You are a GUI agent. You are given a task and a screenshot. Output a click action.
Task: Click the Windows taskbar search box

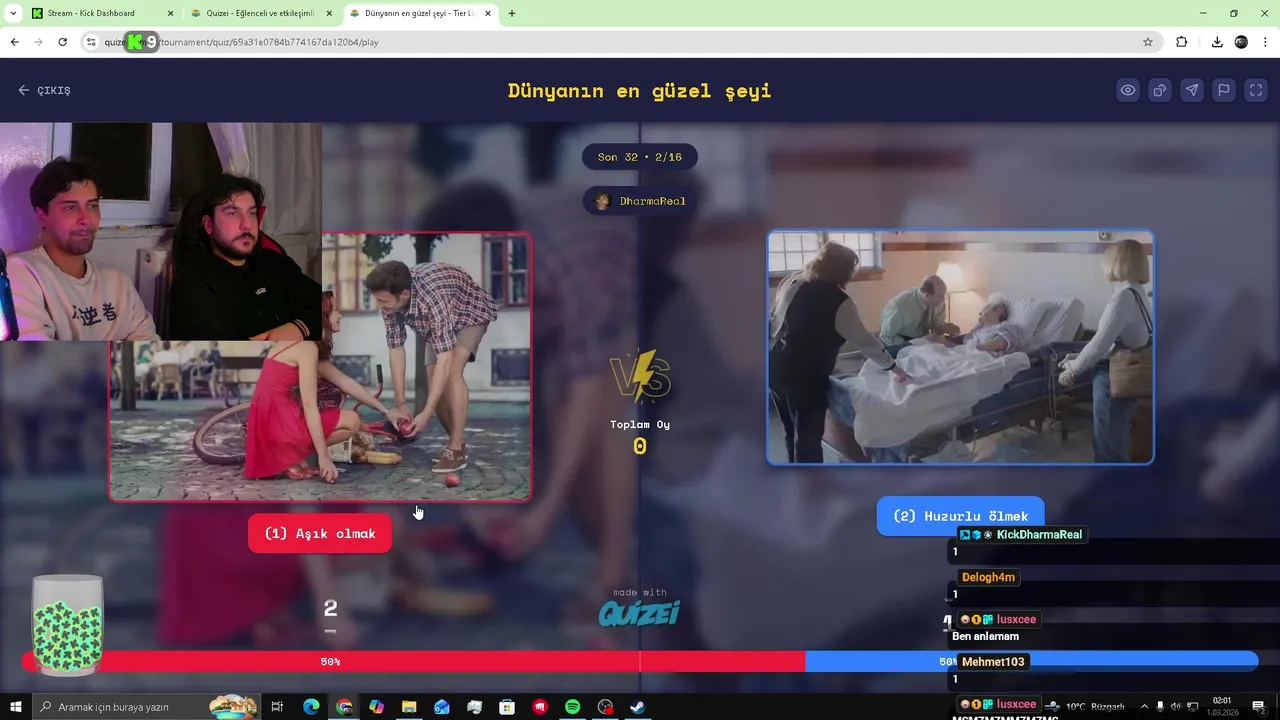pyautogui.click(x=147, y=707)
